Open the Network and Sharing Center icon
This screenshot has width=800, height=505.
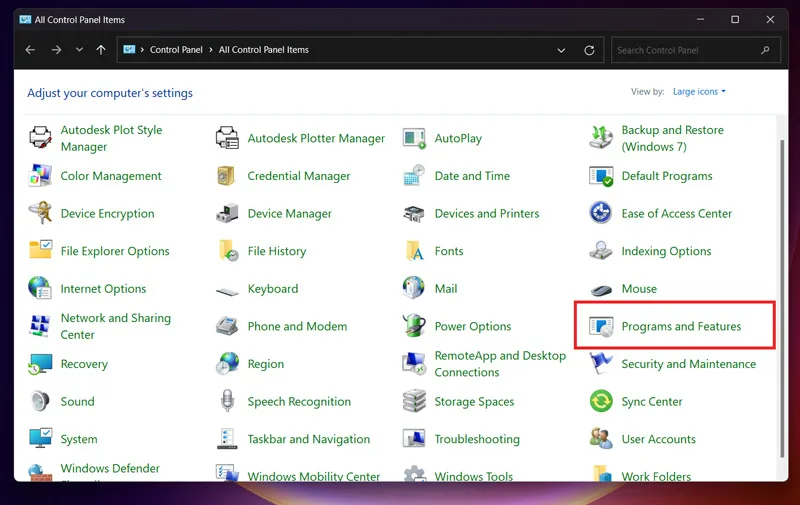pos(40,326)
